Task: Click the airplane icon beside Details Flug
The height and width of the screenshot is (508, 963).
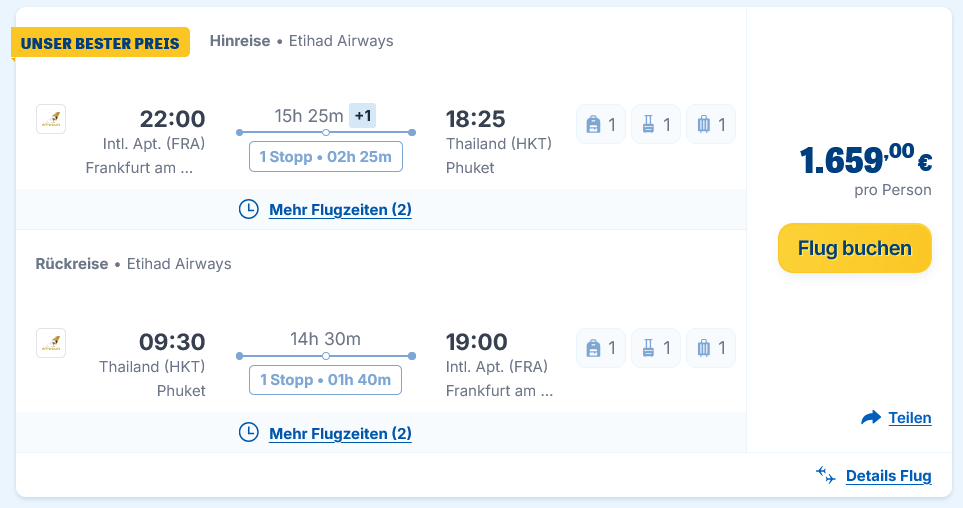Action: 825,475
